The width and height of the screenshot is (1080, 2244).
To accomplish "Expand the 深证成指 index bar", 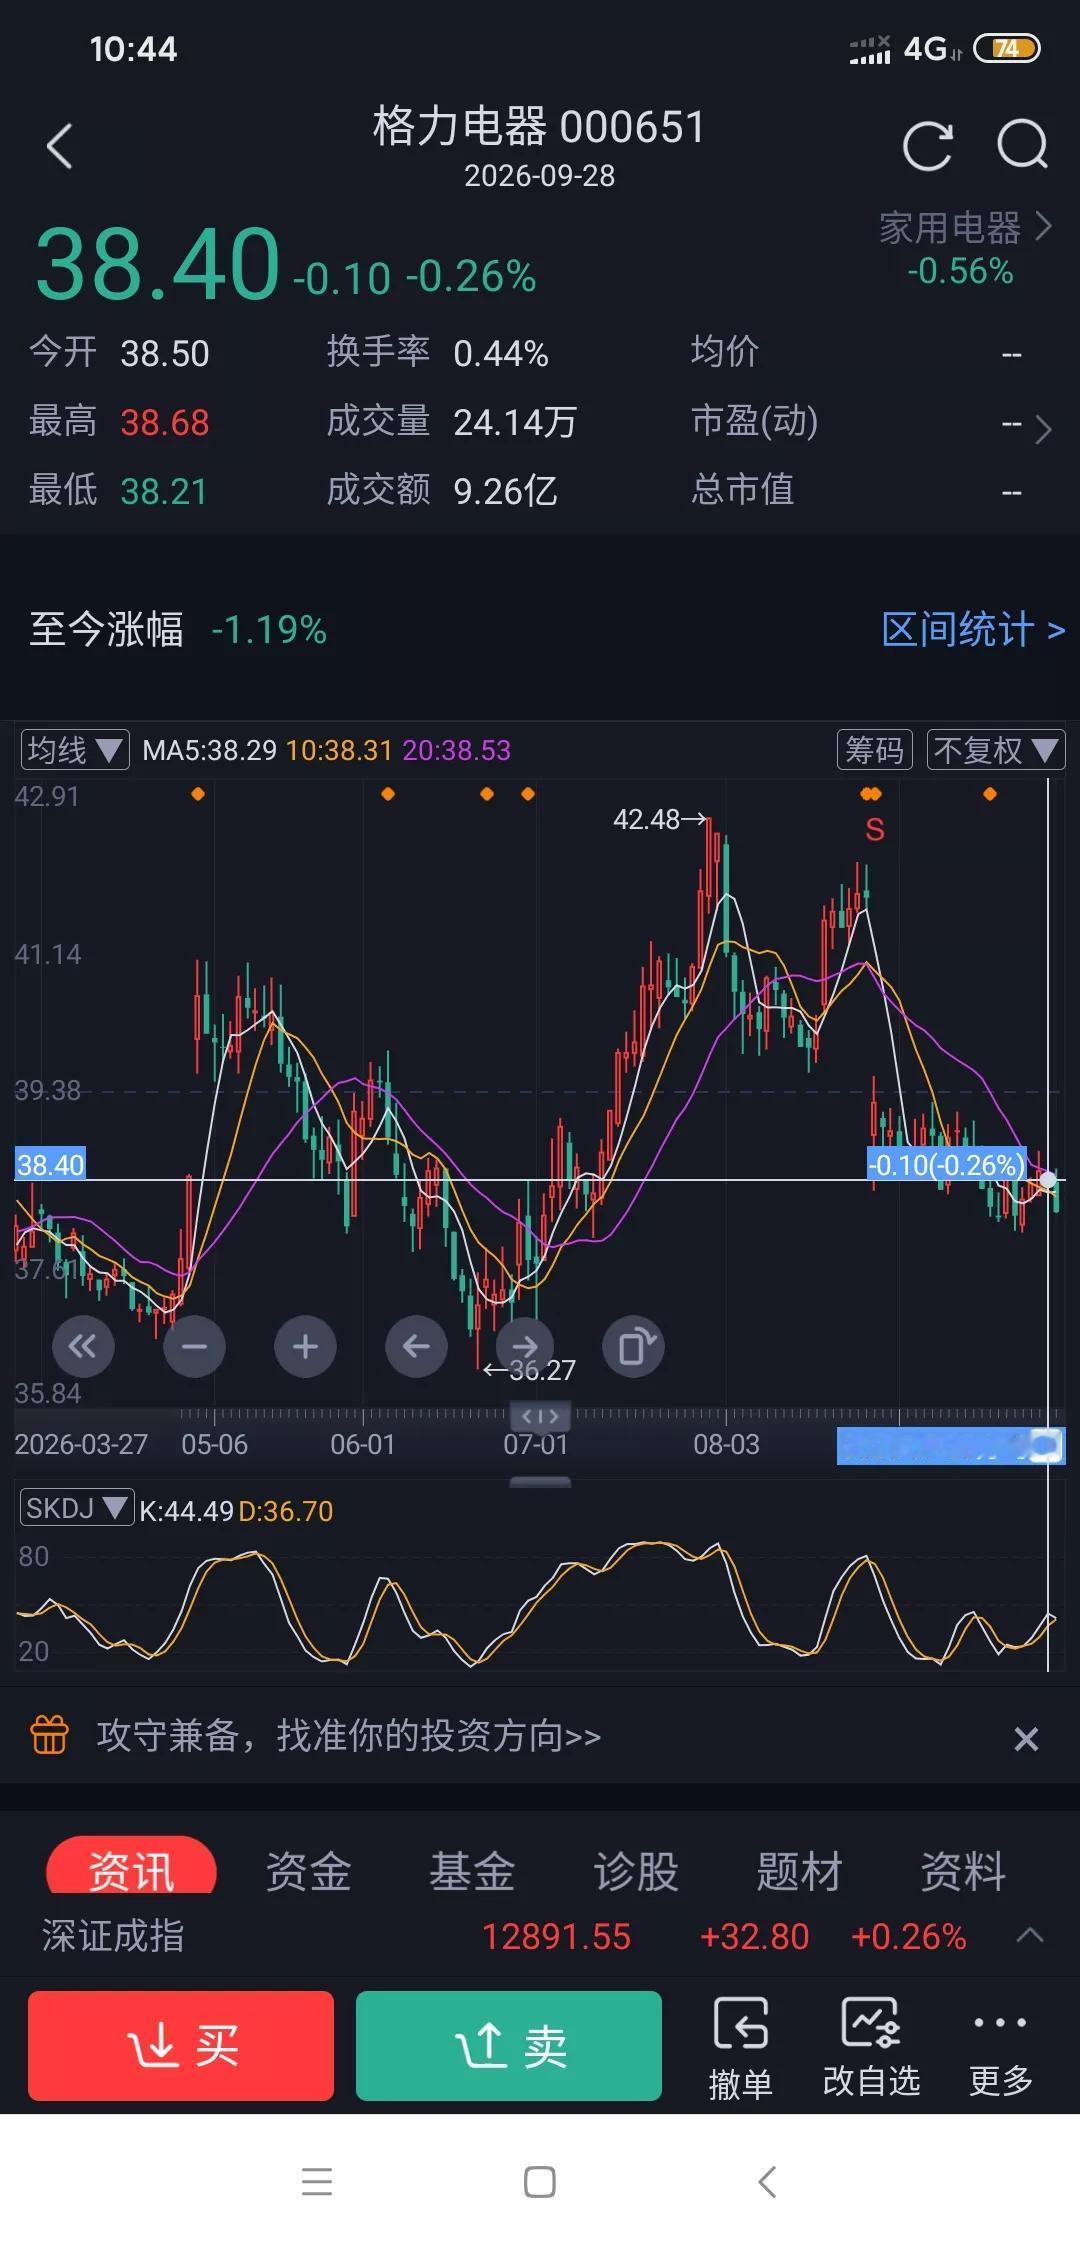I will click(x=1030, y=1936).
